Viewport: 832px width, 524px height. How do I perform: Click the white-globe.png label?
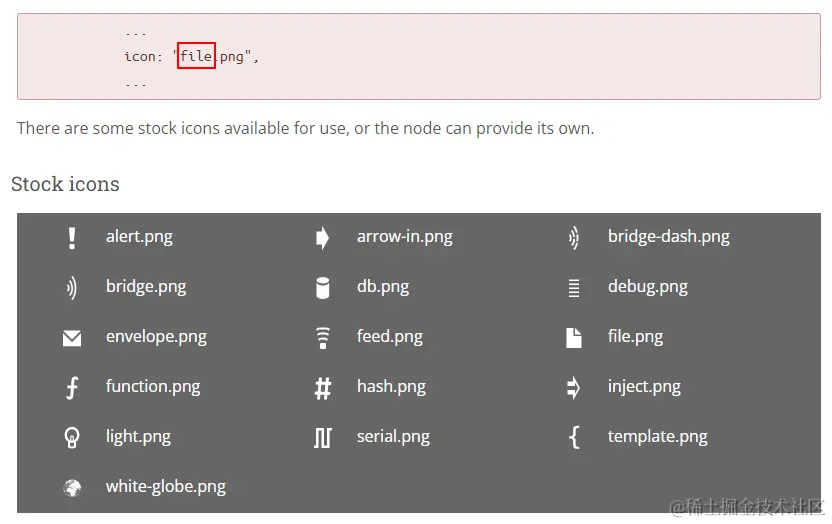(166, 487)
